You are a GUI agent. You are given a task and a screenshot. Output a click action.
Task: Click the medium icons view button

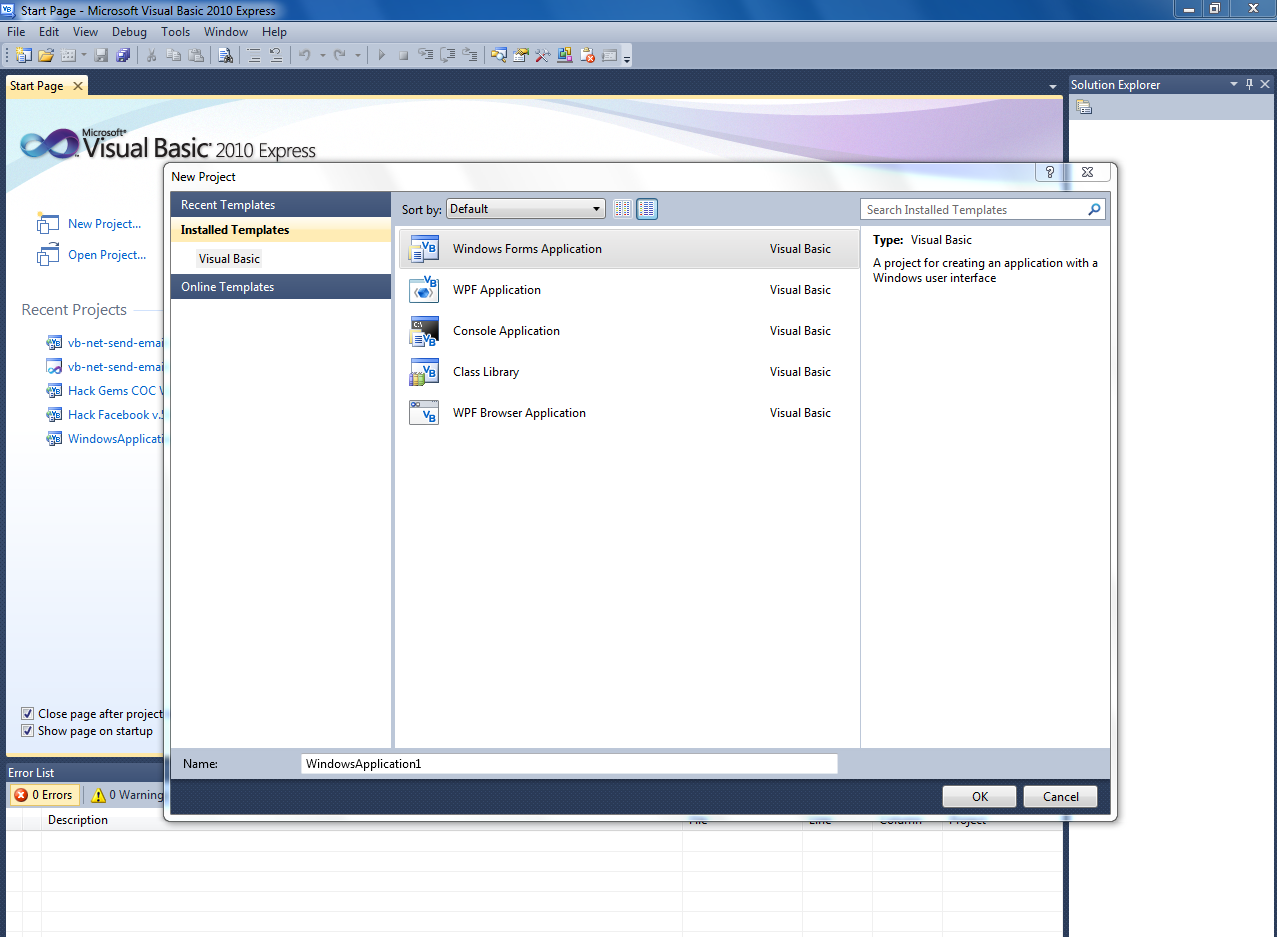pyautogui.click(x=647, y=209)
